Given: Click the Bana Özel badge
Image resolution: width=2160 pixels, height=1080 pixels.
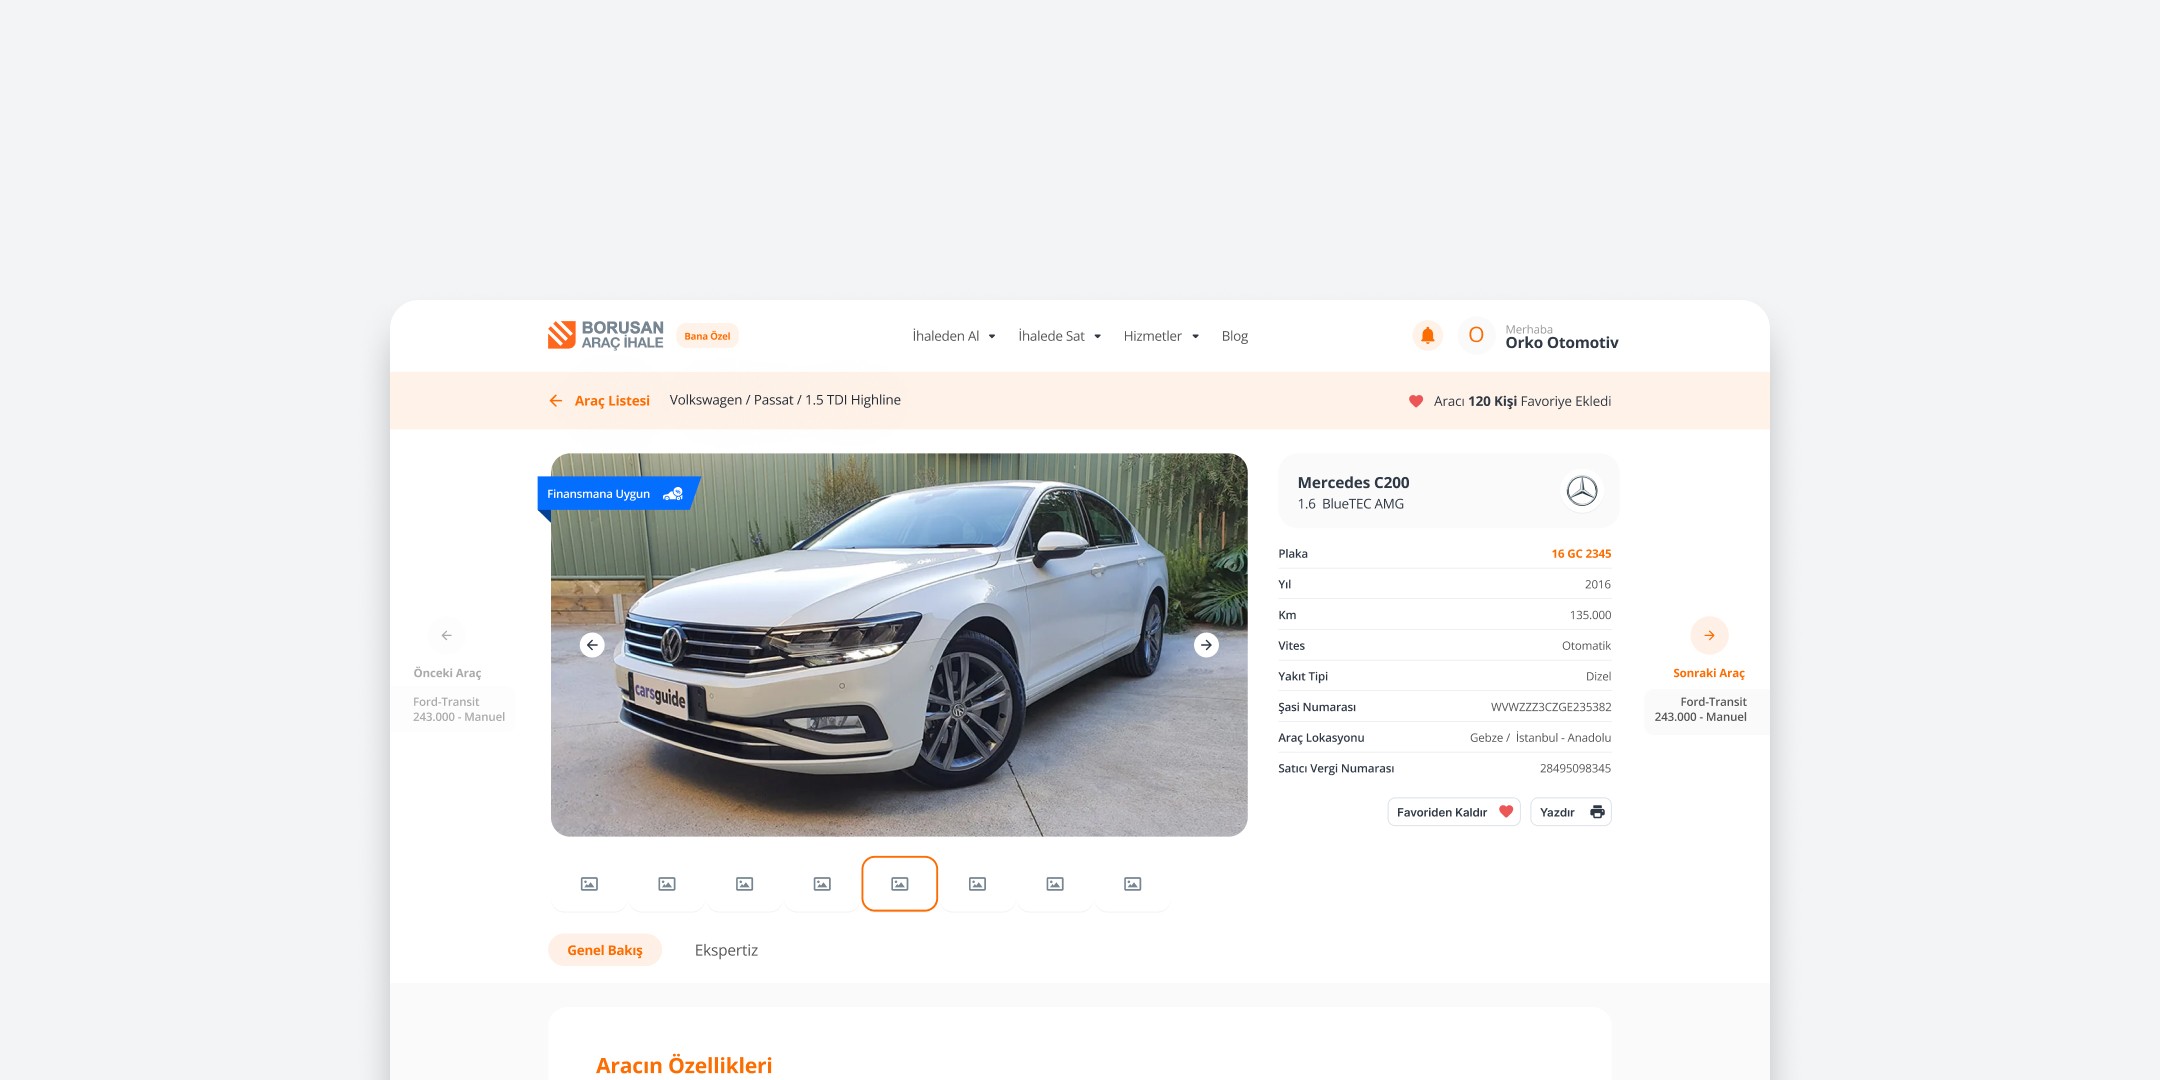Looking at the screenshot, I should pos(707,336).
